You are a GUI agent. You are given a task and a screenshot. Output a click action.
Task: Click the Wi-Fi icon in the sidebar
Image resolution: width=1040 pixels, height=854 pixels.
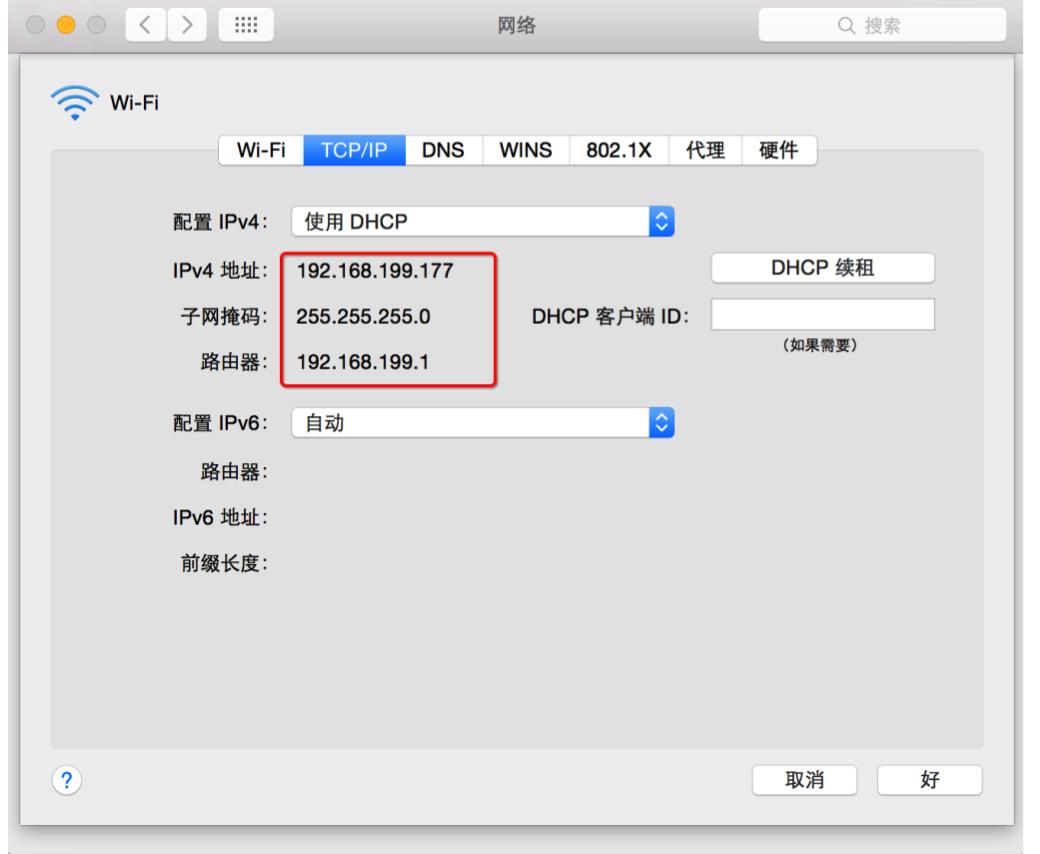click(75, 99)
